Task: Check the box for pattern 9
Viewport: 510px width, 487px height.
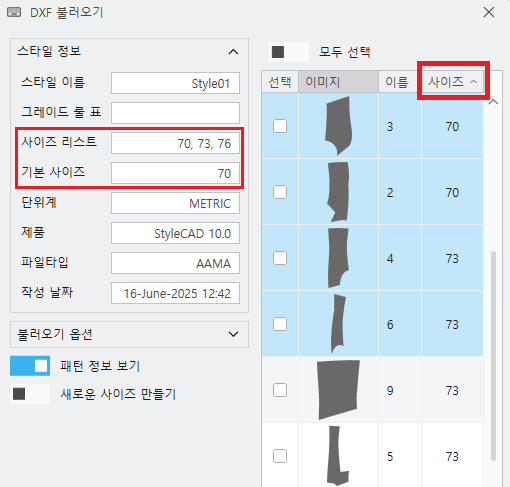Action: point(280,390)
